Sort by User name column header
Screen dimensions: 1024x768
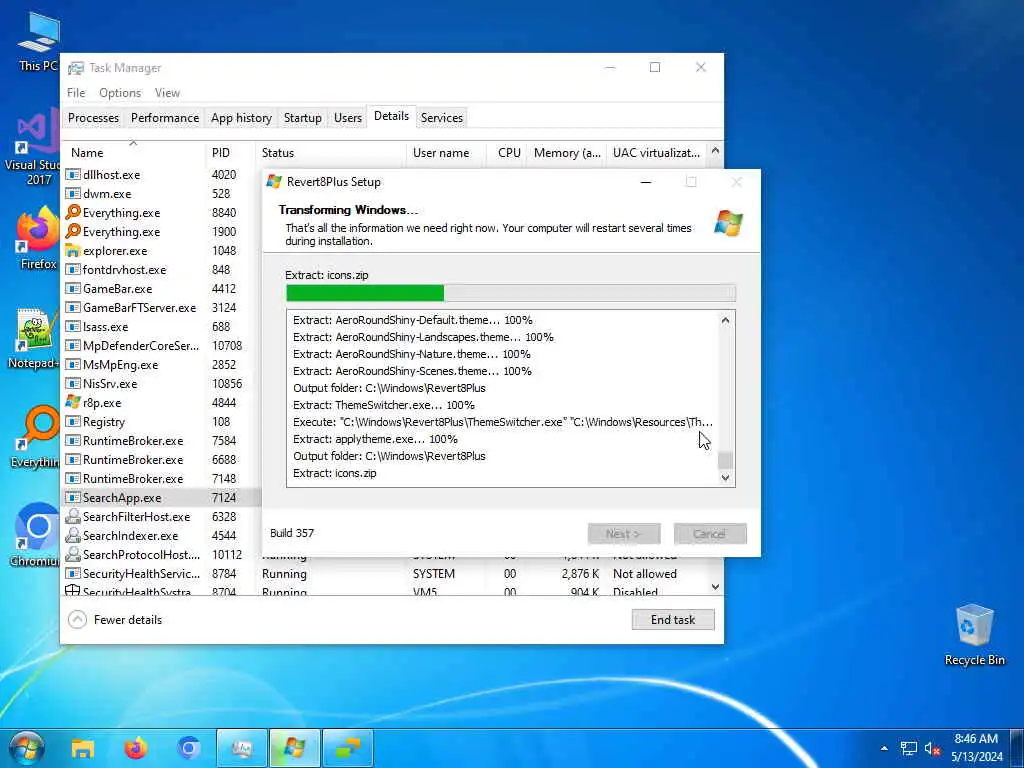(445, 153)
